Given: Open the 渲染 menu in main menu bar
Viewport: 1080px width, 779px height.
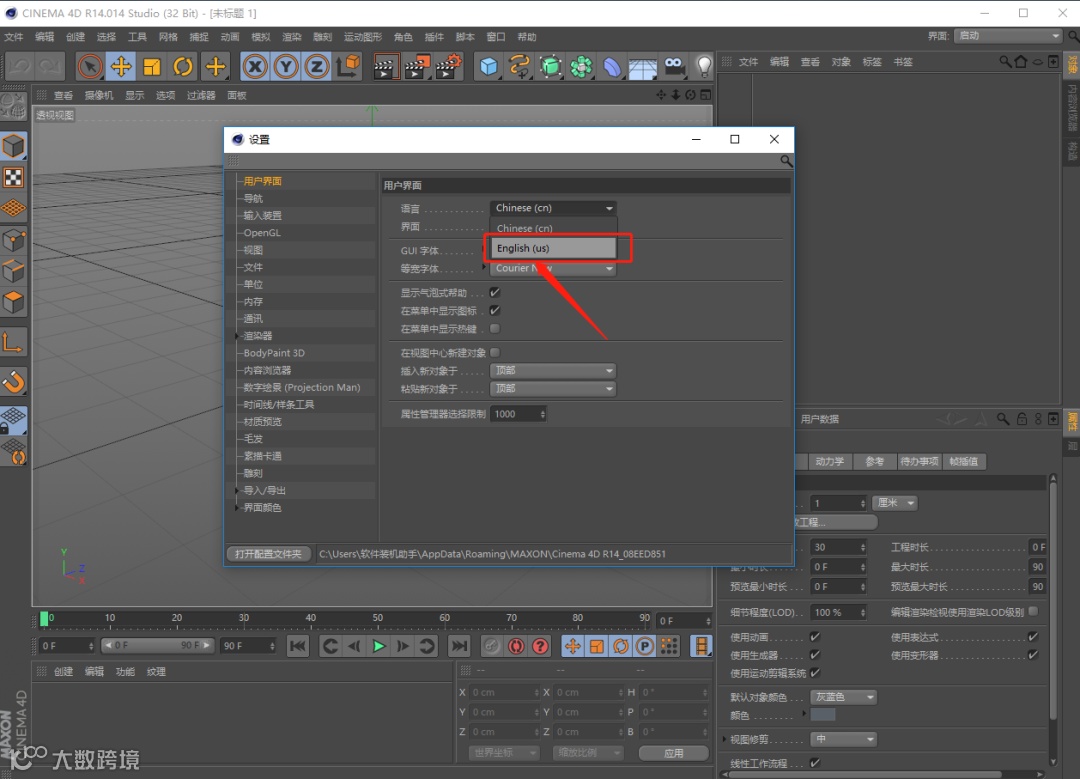Looking at the screenshot, I should (292, 37).
